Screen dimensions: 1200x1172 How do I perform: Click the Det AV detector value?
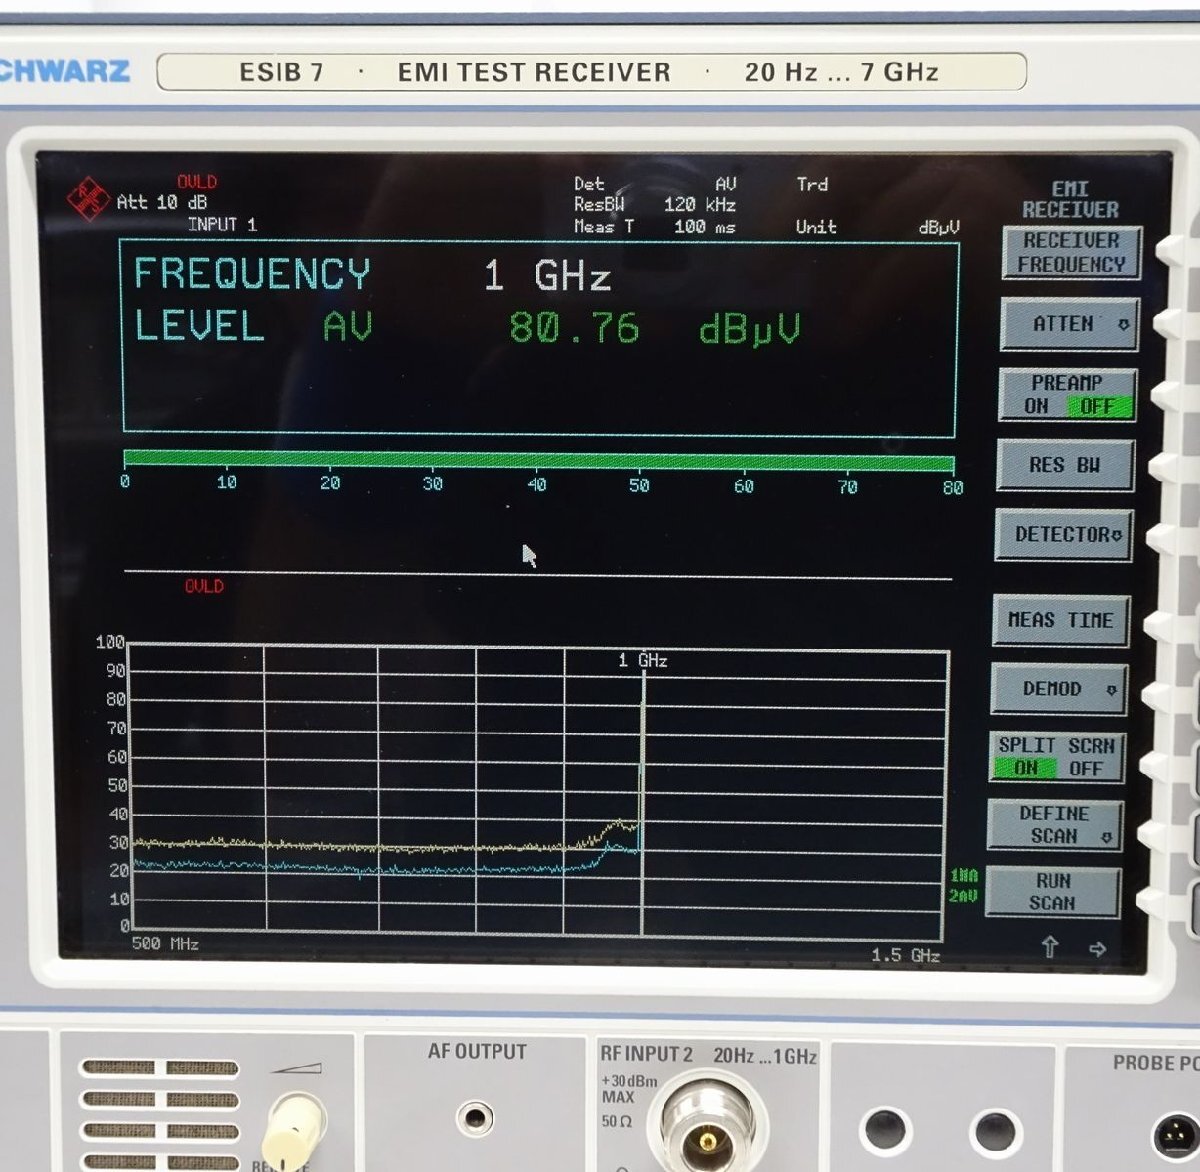(x=726, y=184)
